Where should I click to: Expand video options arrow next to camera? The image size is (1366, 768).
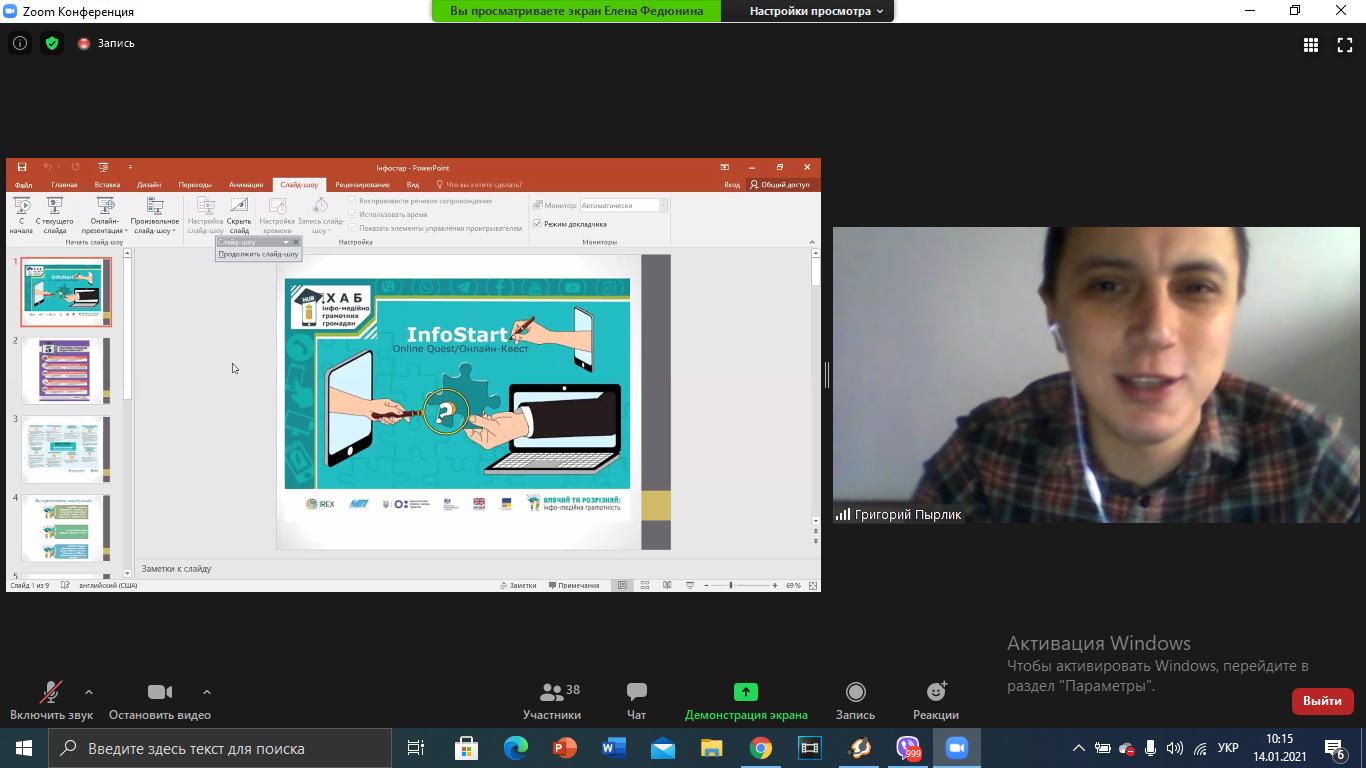pos(207,692)
